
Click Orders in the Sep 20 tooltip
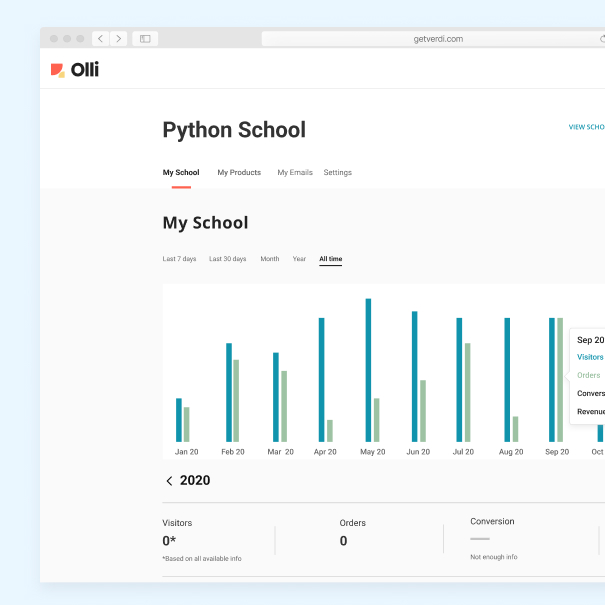click(588, 375)
